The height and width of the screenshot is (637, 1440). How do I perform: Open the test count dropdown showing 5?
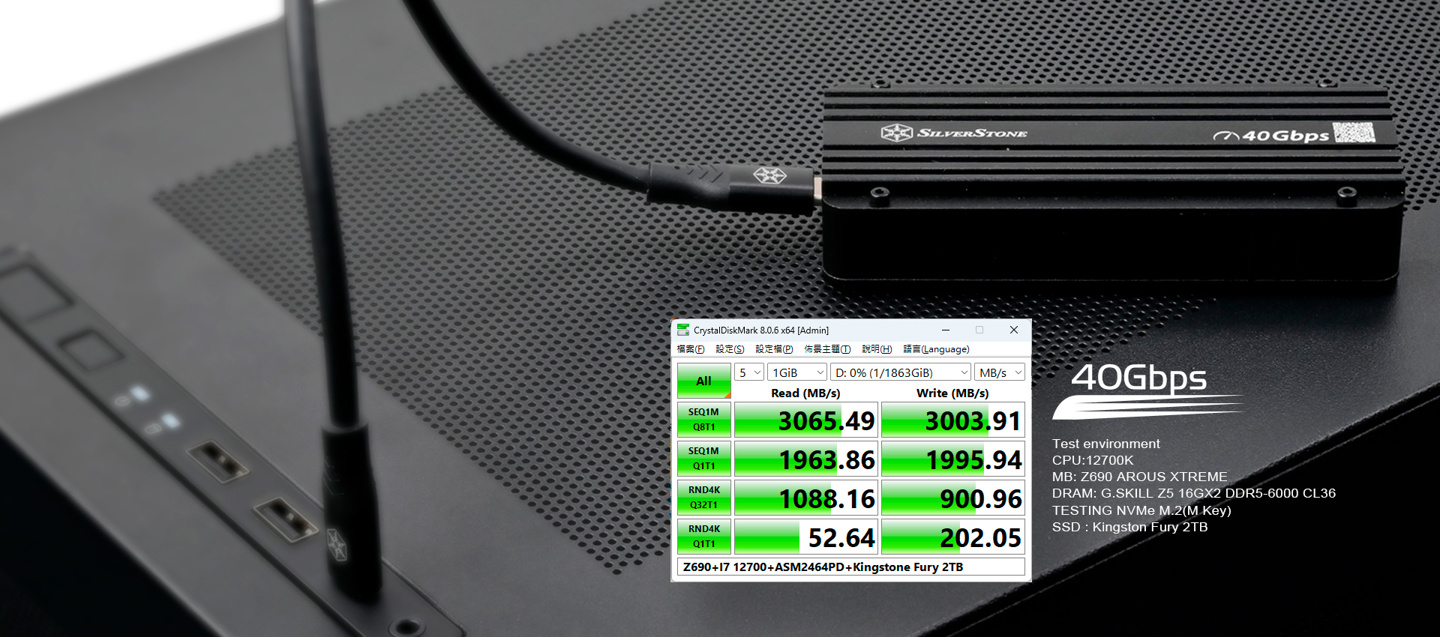pos(749,372)
